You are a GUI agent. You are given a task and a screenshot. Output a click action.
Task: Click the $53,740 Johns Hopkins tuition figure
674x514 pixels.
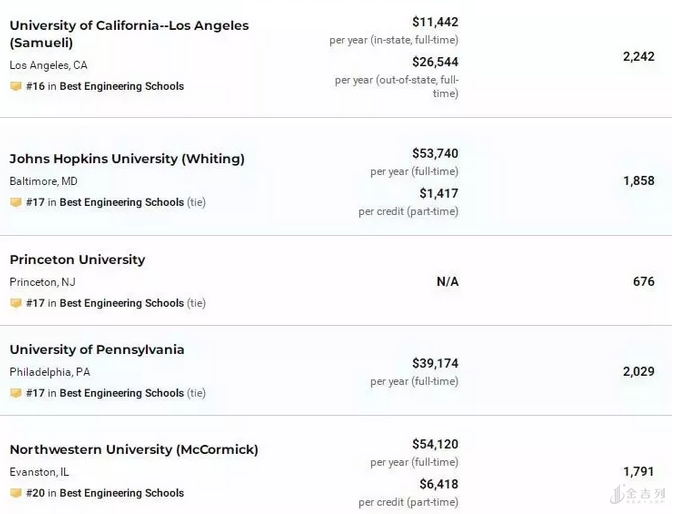tap(435, 154)
